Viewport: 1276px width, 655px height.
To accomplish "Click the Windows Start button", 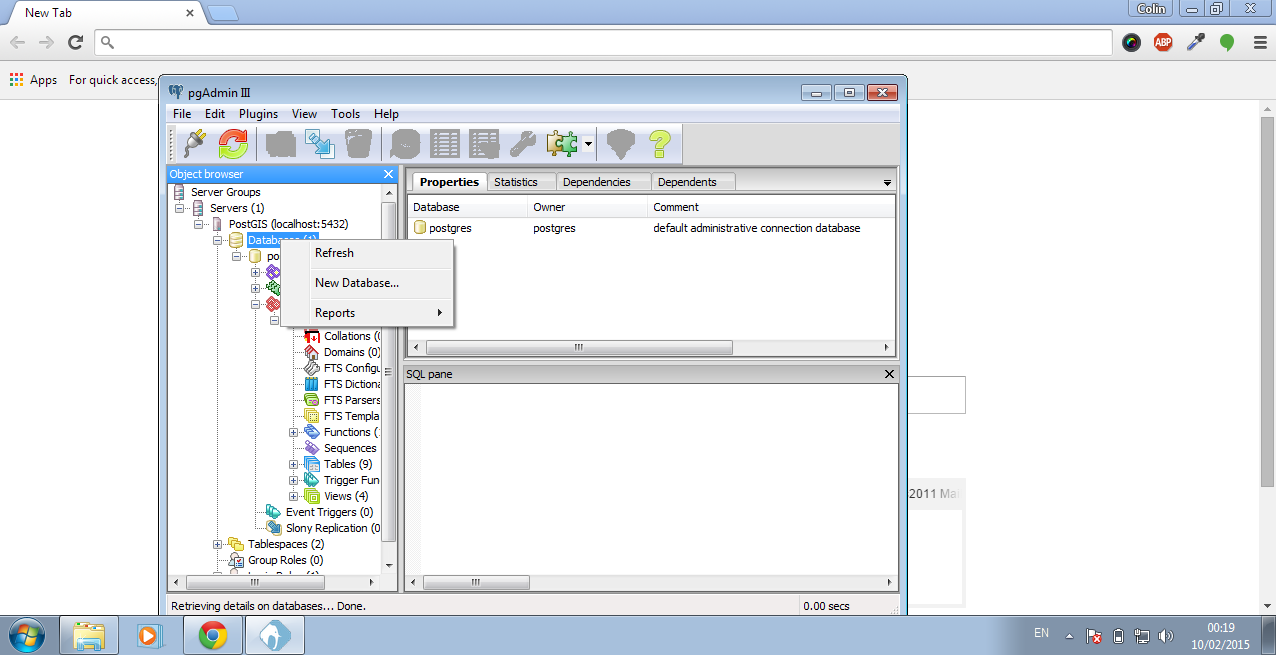I will click(x=27, y=635).
